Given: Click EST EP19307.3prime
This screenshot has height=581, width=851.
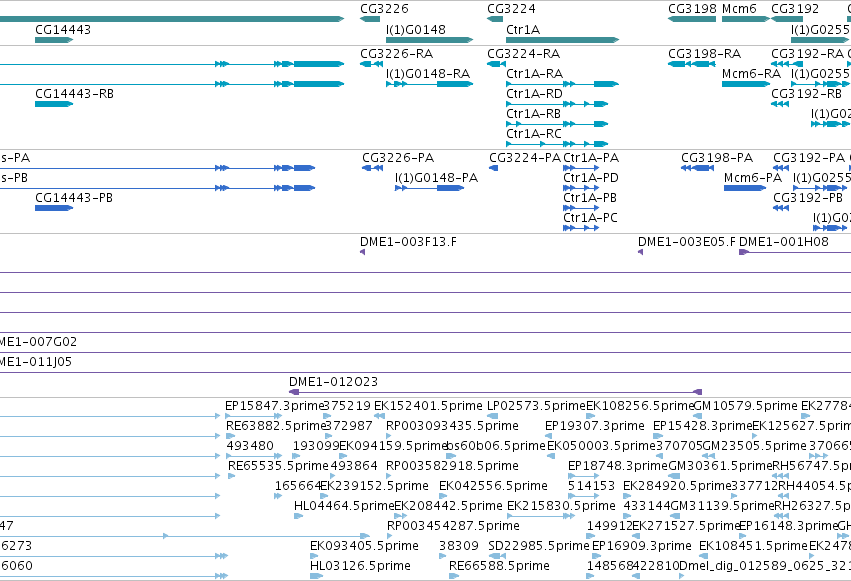Looking at the screenshot, I should click(x=548, y=436).
